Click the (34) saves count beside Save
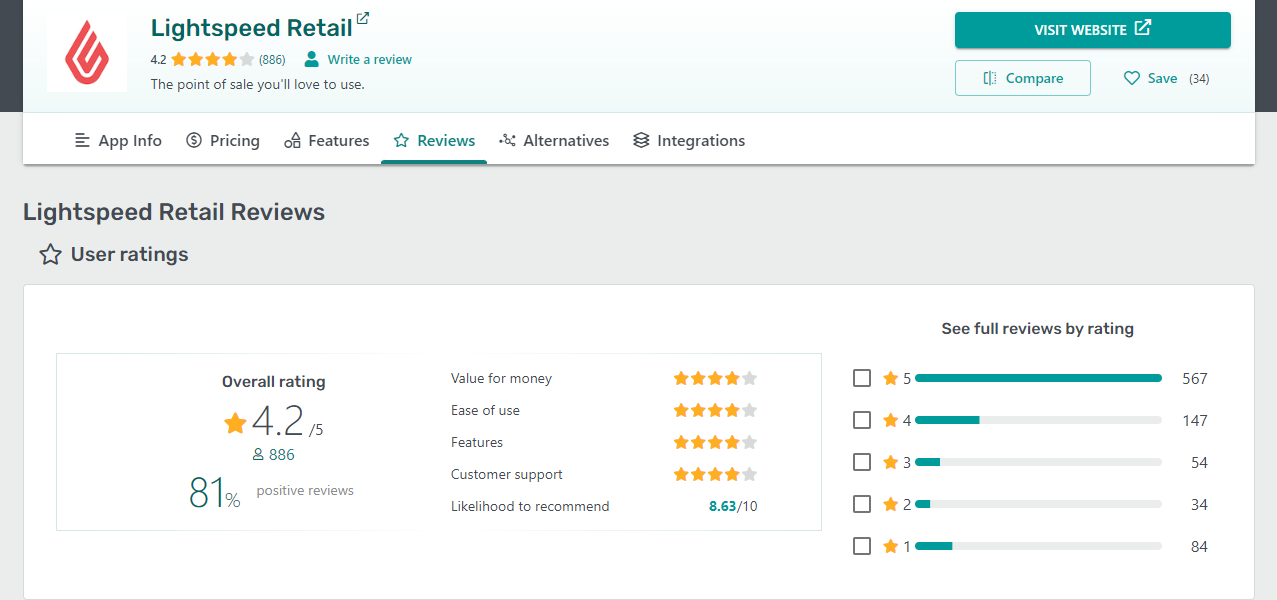The image size is (1277, 600). click(x=1199, y=78)
